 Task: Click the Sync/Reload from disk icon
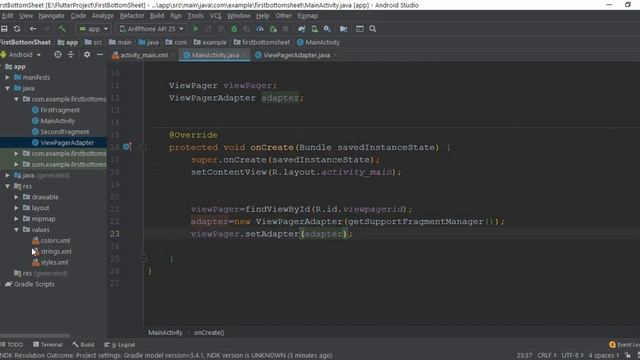[17, 29]
